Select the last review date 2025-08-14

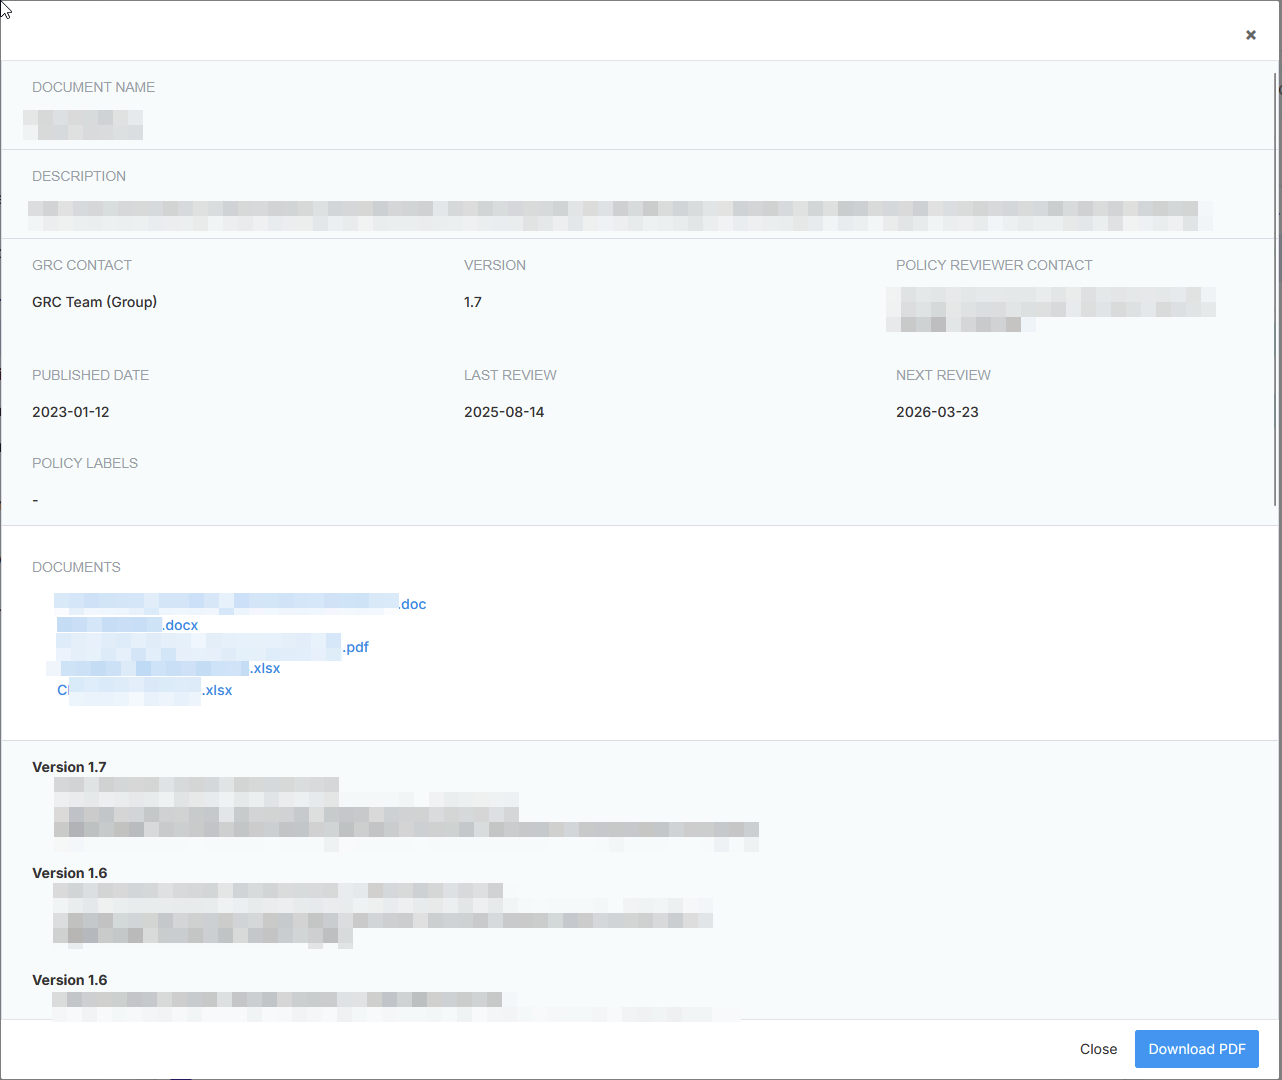pyautogui.click(x=504, y=412)
